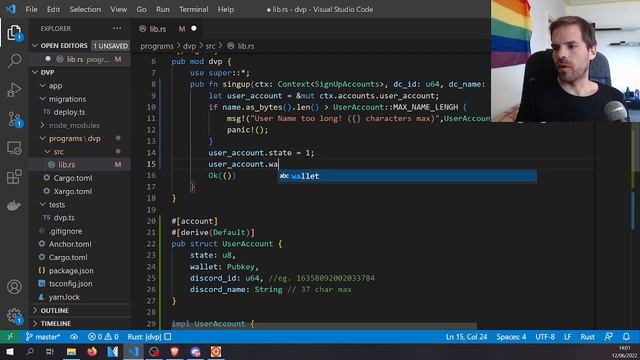
Task: Open Edit menu
Action: coord(53,9)
